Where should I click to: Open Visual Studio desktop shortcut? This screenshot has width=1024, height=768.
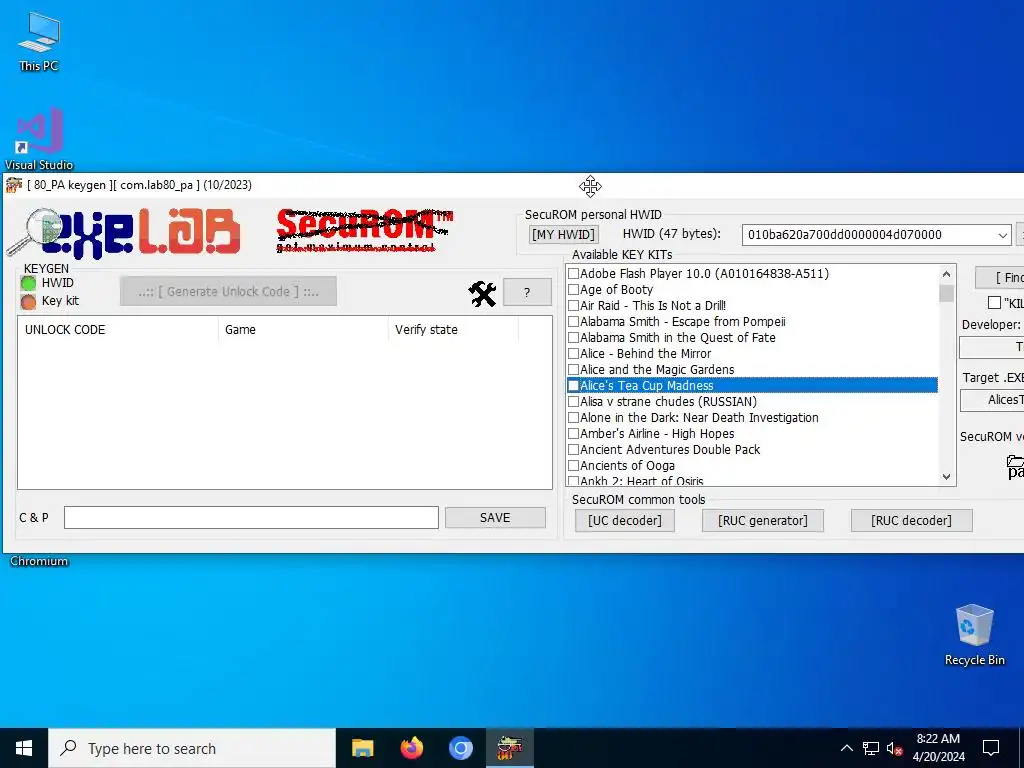tap(39, 138)
